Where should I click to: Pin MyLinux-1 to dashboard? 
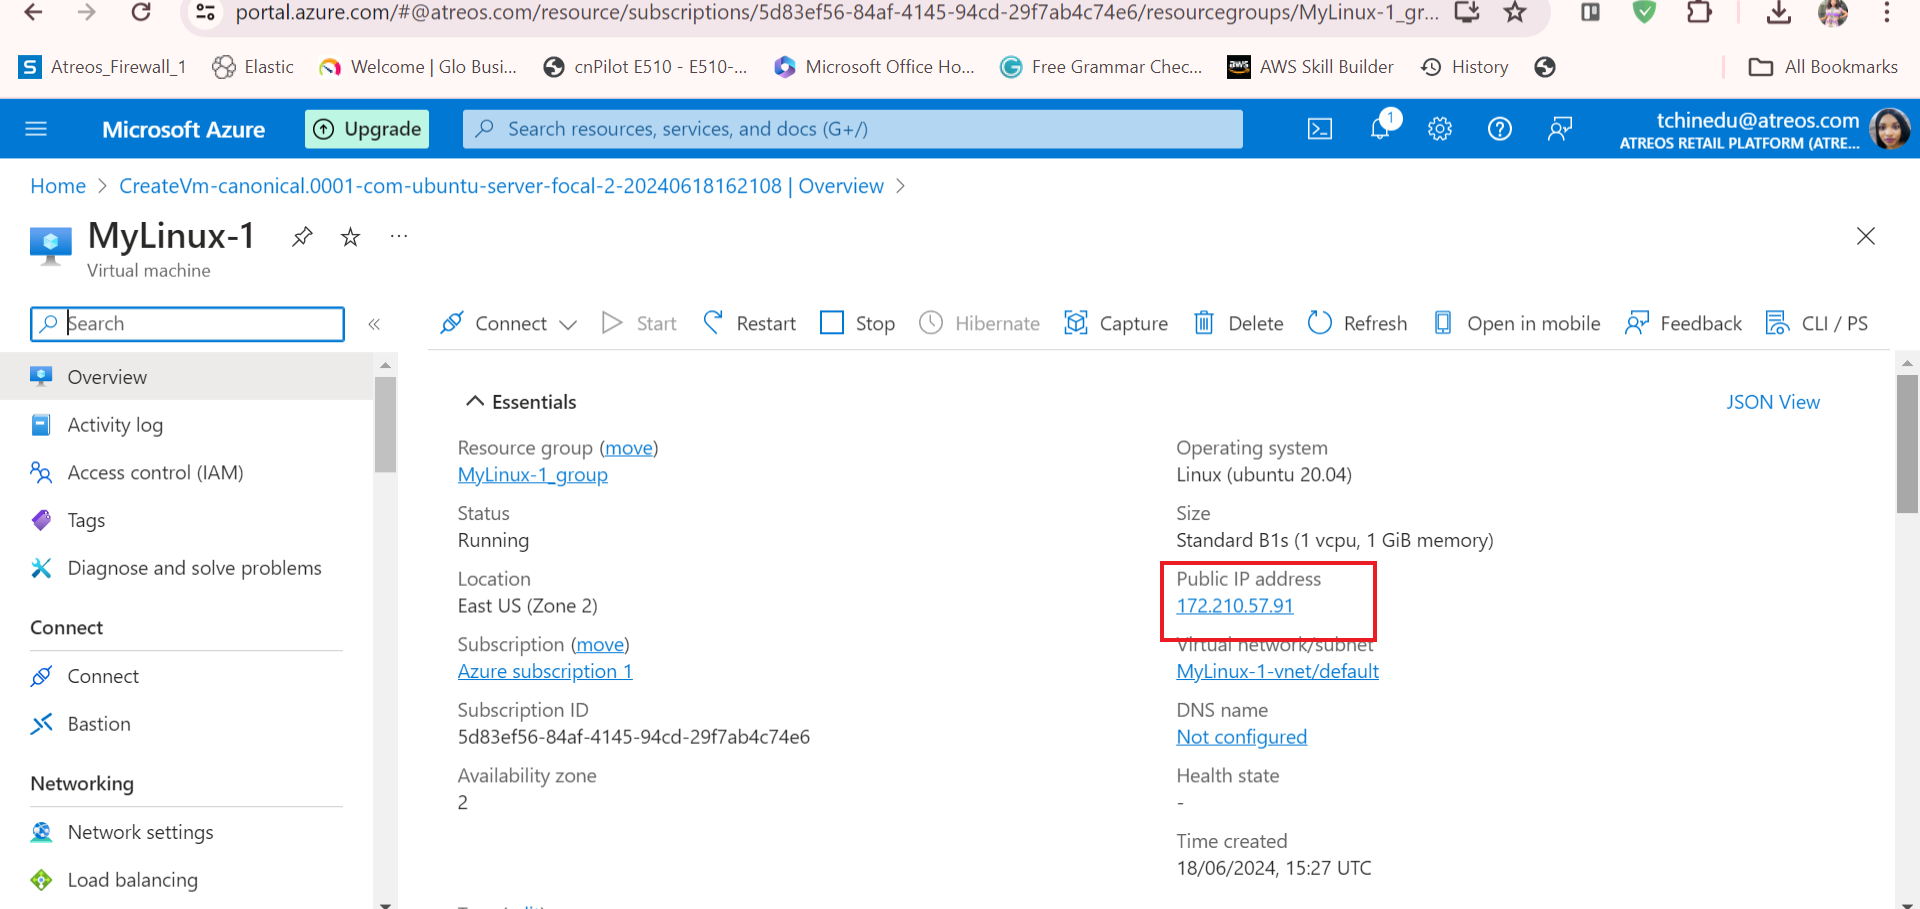point(302,237)
